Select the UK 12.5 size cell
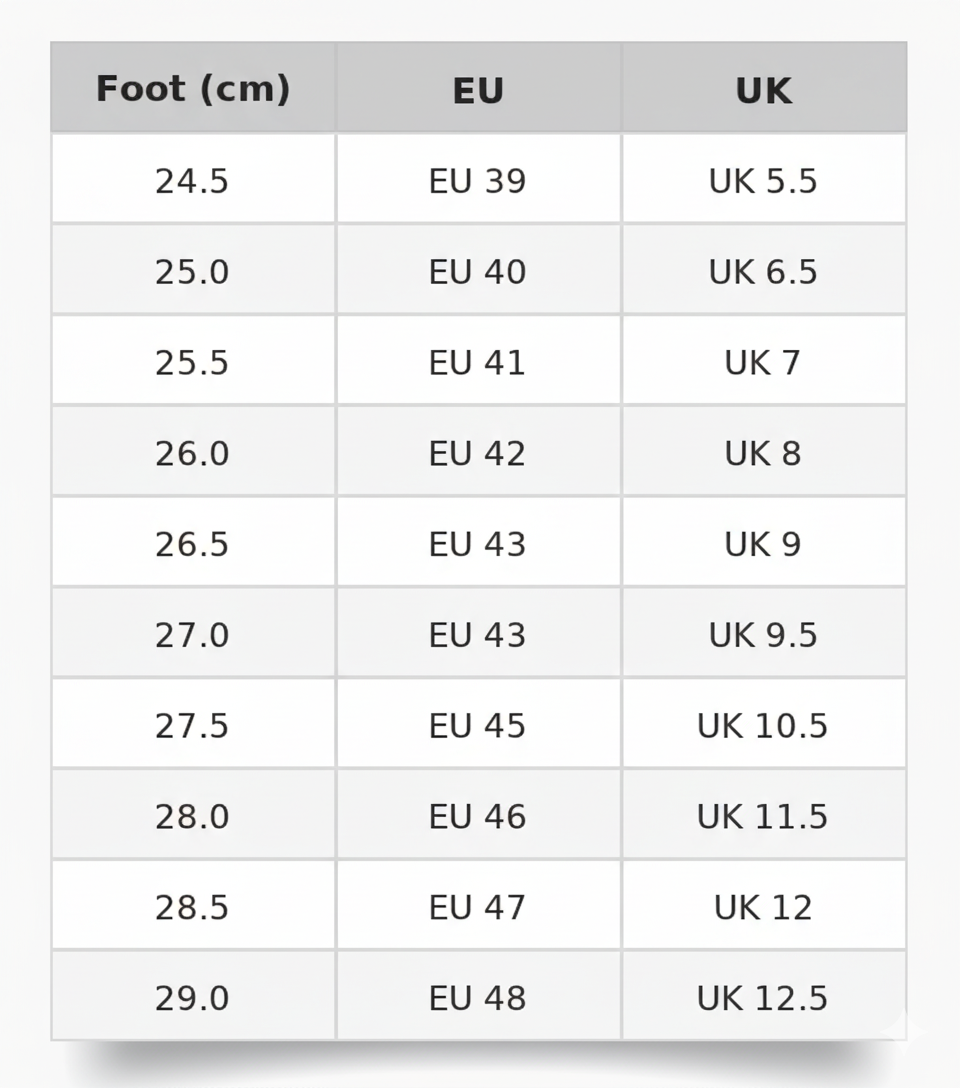The height and width of the screenshot is (1088, 960). tap(763, 998)
